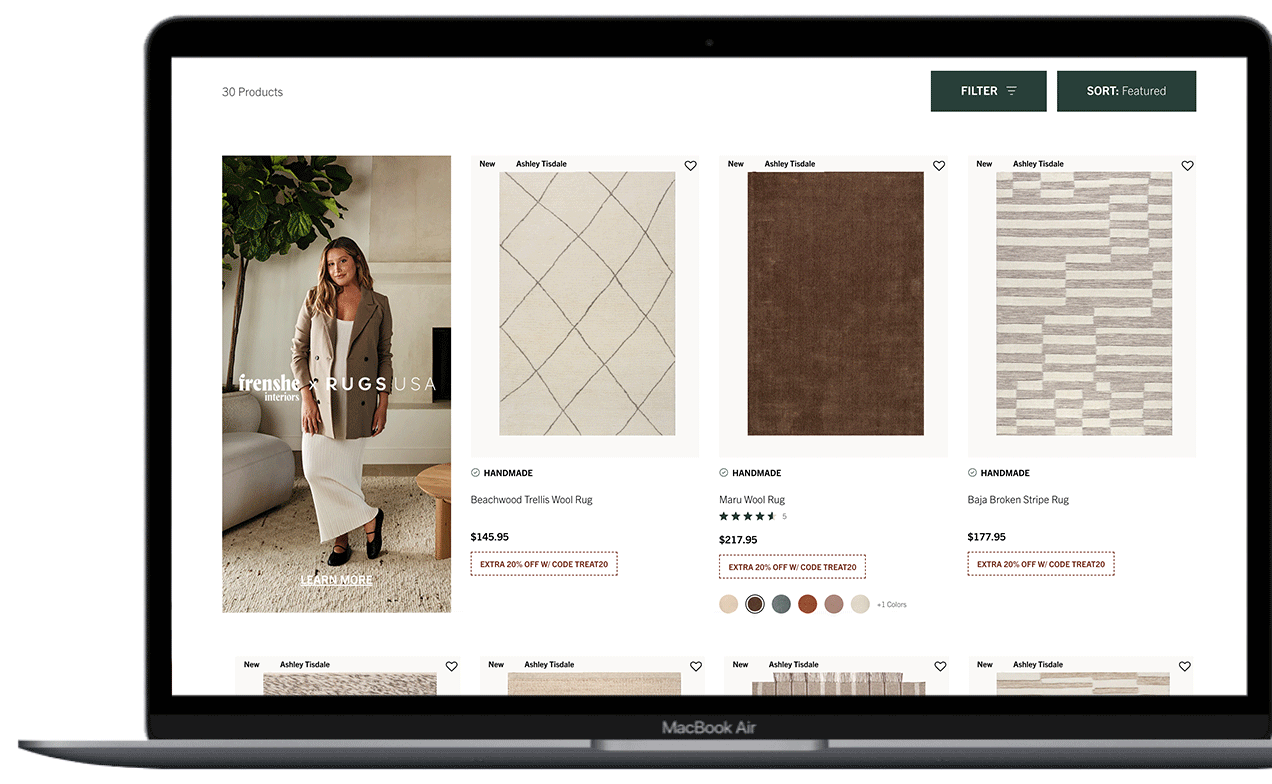Click the New badge on Maru Wool Rug card

click(736, 164)
